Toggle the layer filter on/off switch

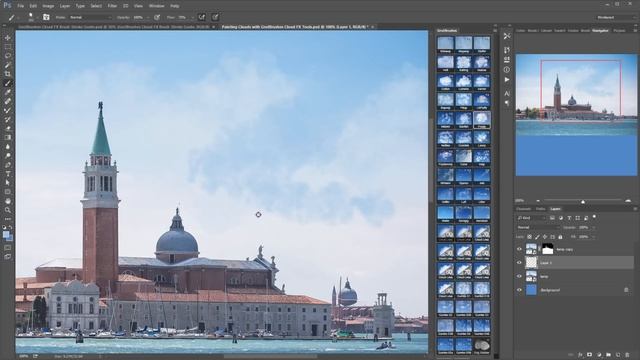pos(594,217)
